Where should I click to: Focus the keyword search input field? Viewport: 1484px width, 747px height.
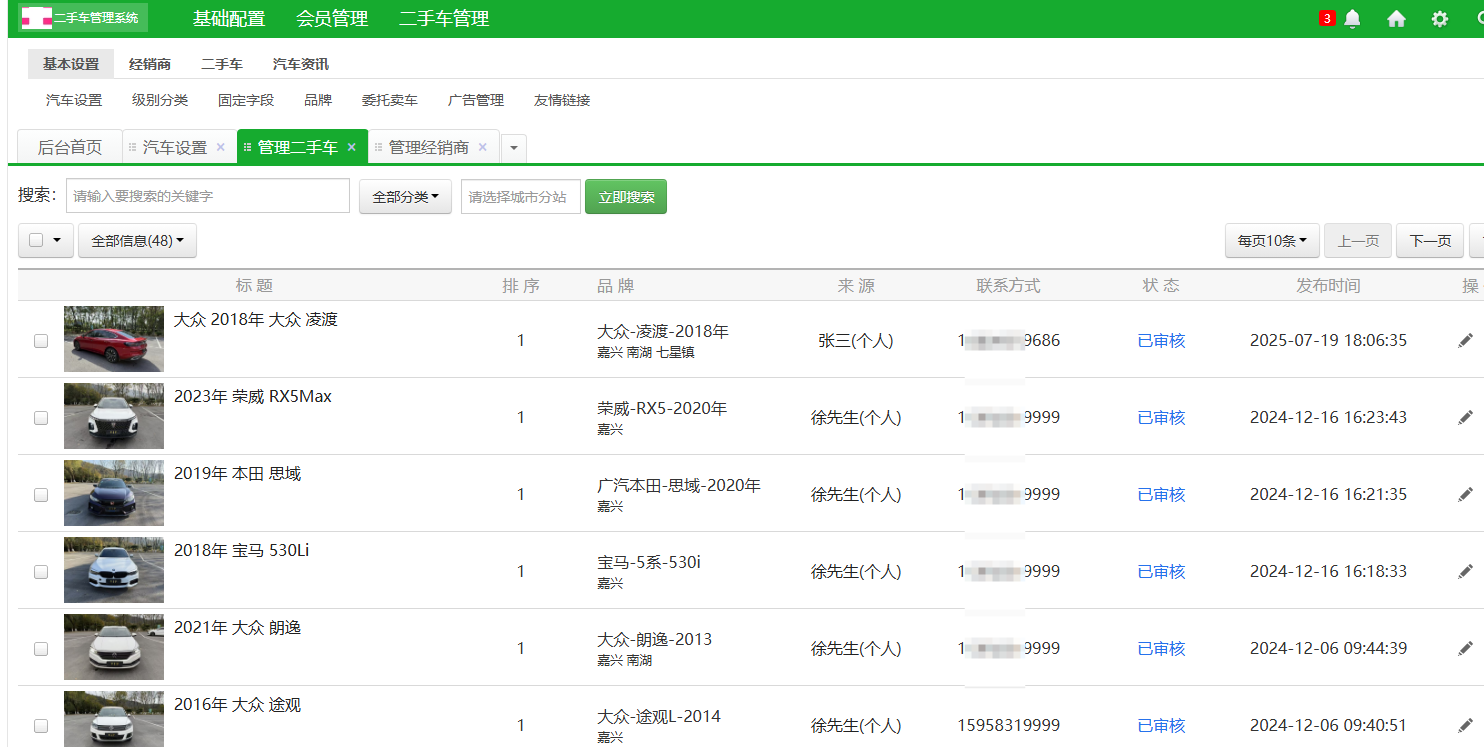click(208, 196)
